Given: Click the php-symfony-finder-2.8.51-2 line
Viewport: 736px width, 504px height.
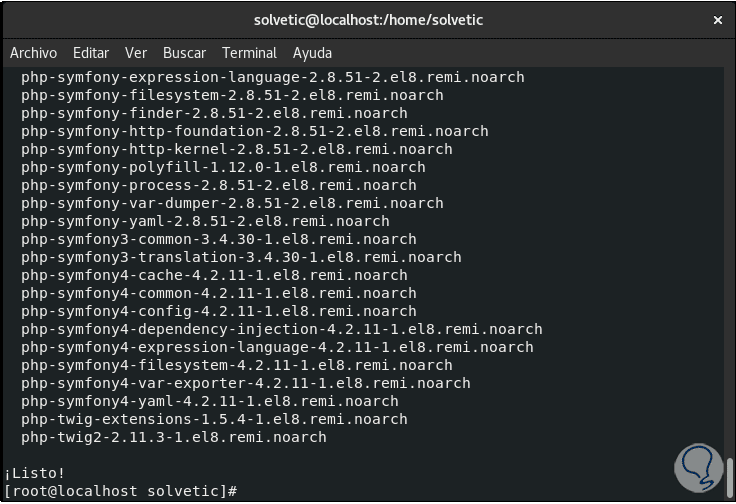Looking at the screenshot, I should (x=214, y=113).
